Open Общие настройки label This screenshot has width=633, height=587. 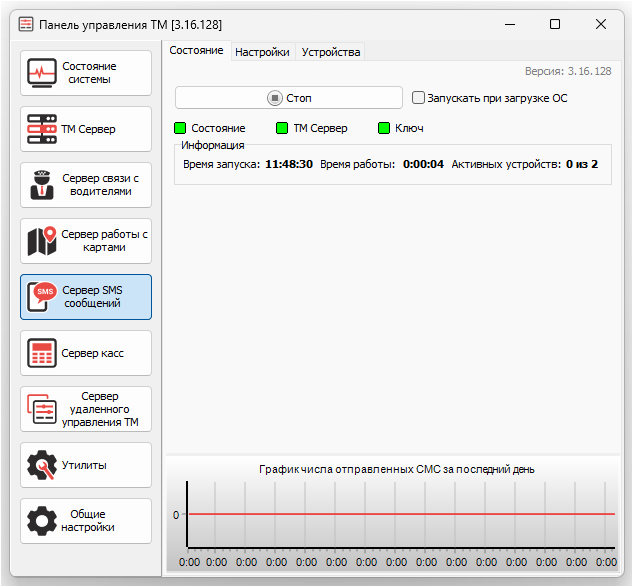pos(88,521)
